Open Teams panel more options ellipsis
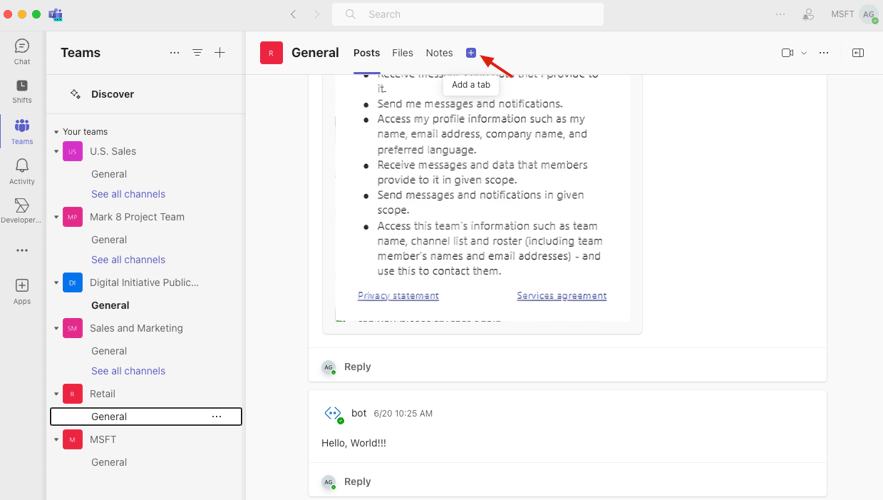The height and width of the screenshot is (500, 883). tap(175, 52)
